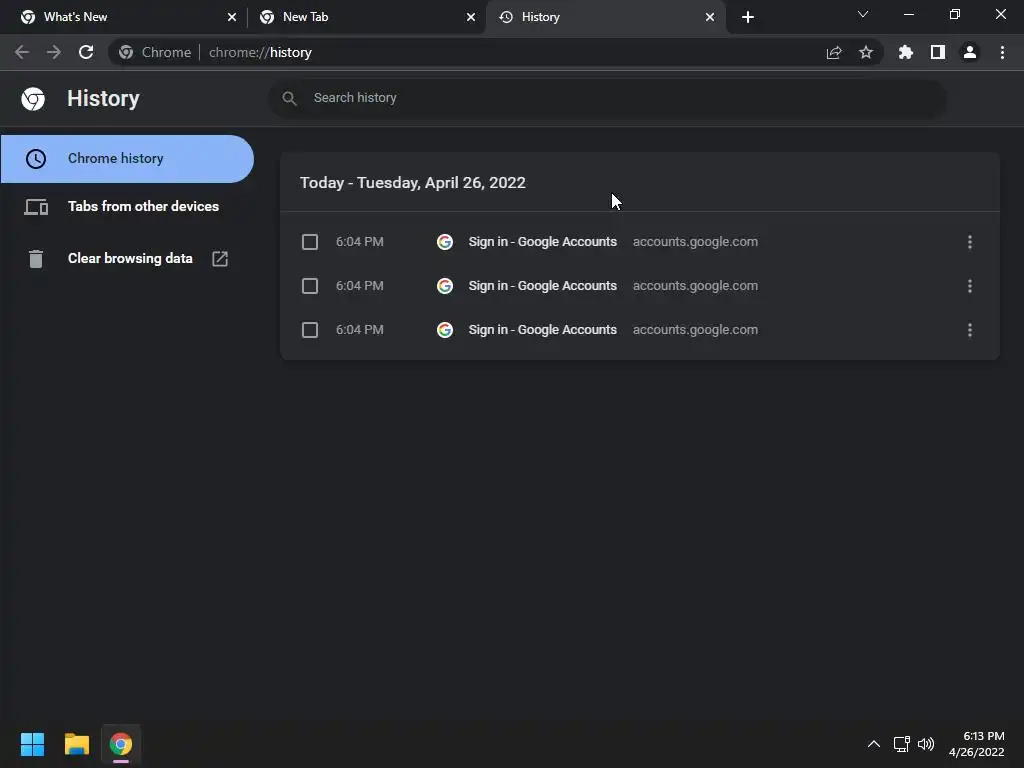Open a new tab with plus
This screenshot has width=1024, height=768.
click(748, 17)
